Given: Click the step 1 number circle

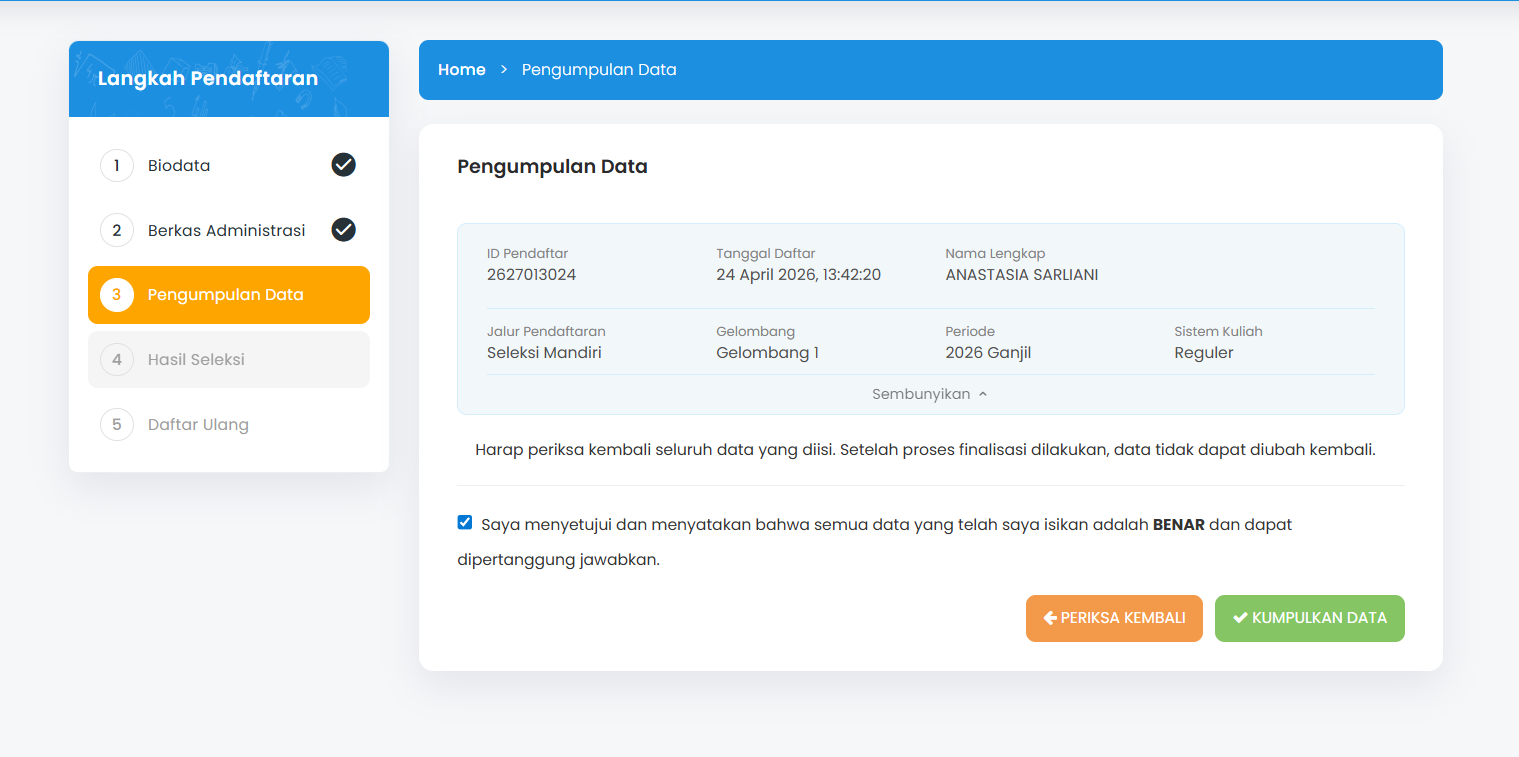Looking at the screenshot, I should pyautogui.click(x=117, y=166).
